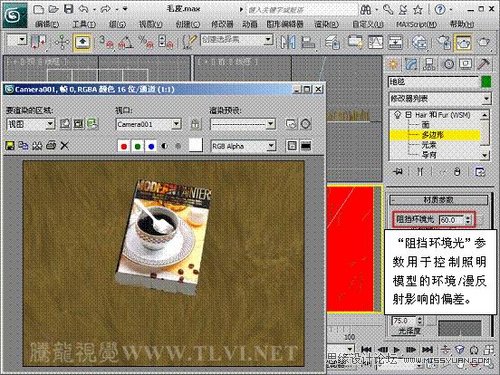500x375 pixels.
Task: Toggle the red channel button
Action: (124, 146)
